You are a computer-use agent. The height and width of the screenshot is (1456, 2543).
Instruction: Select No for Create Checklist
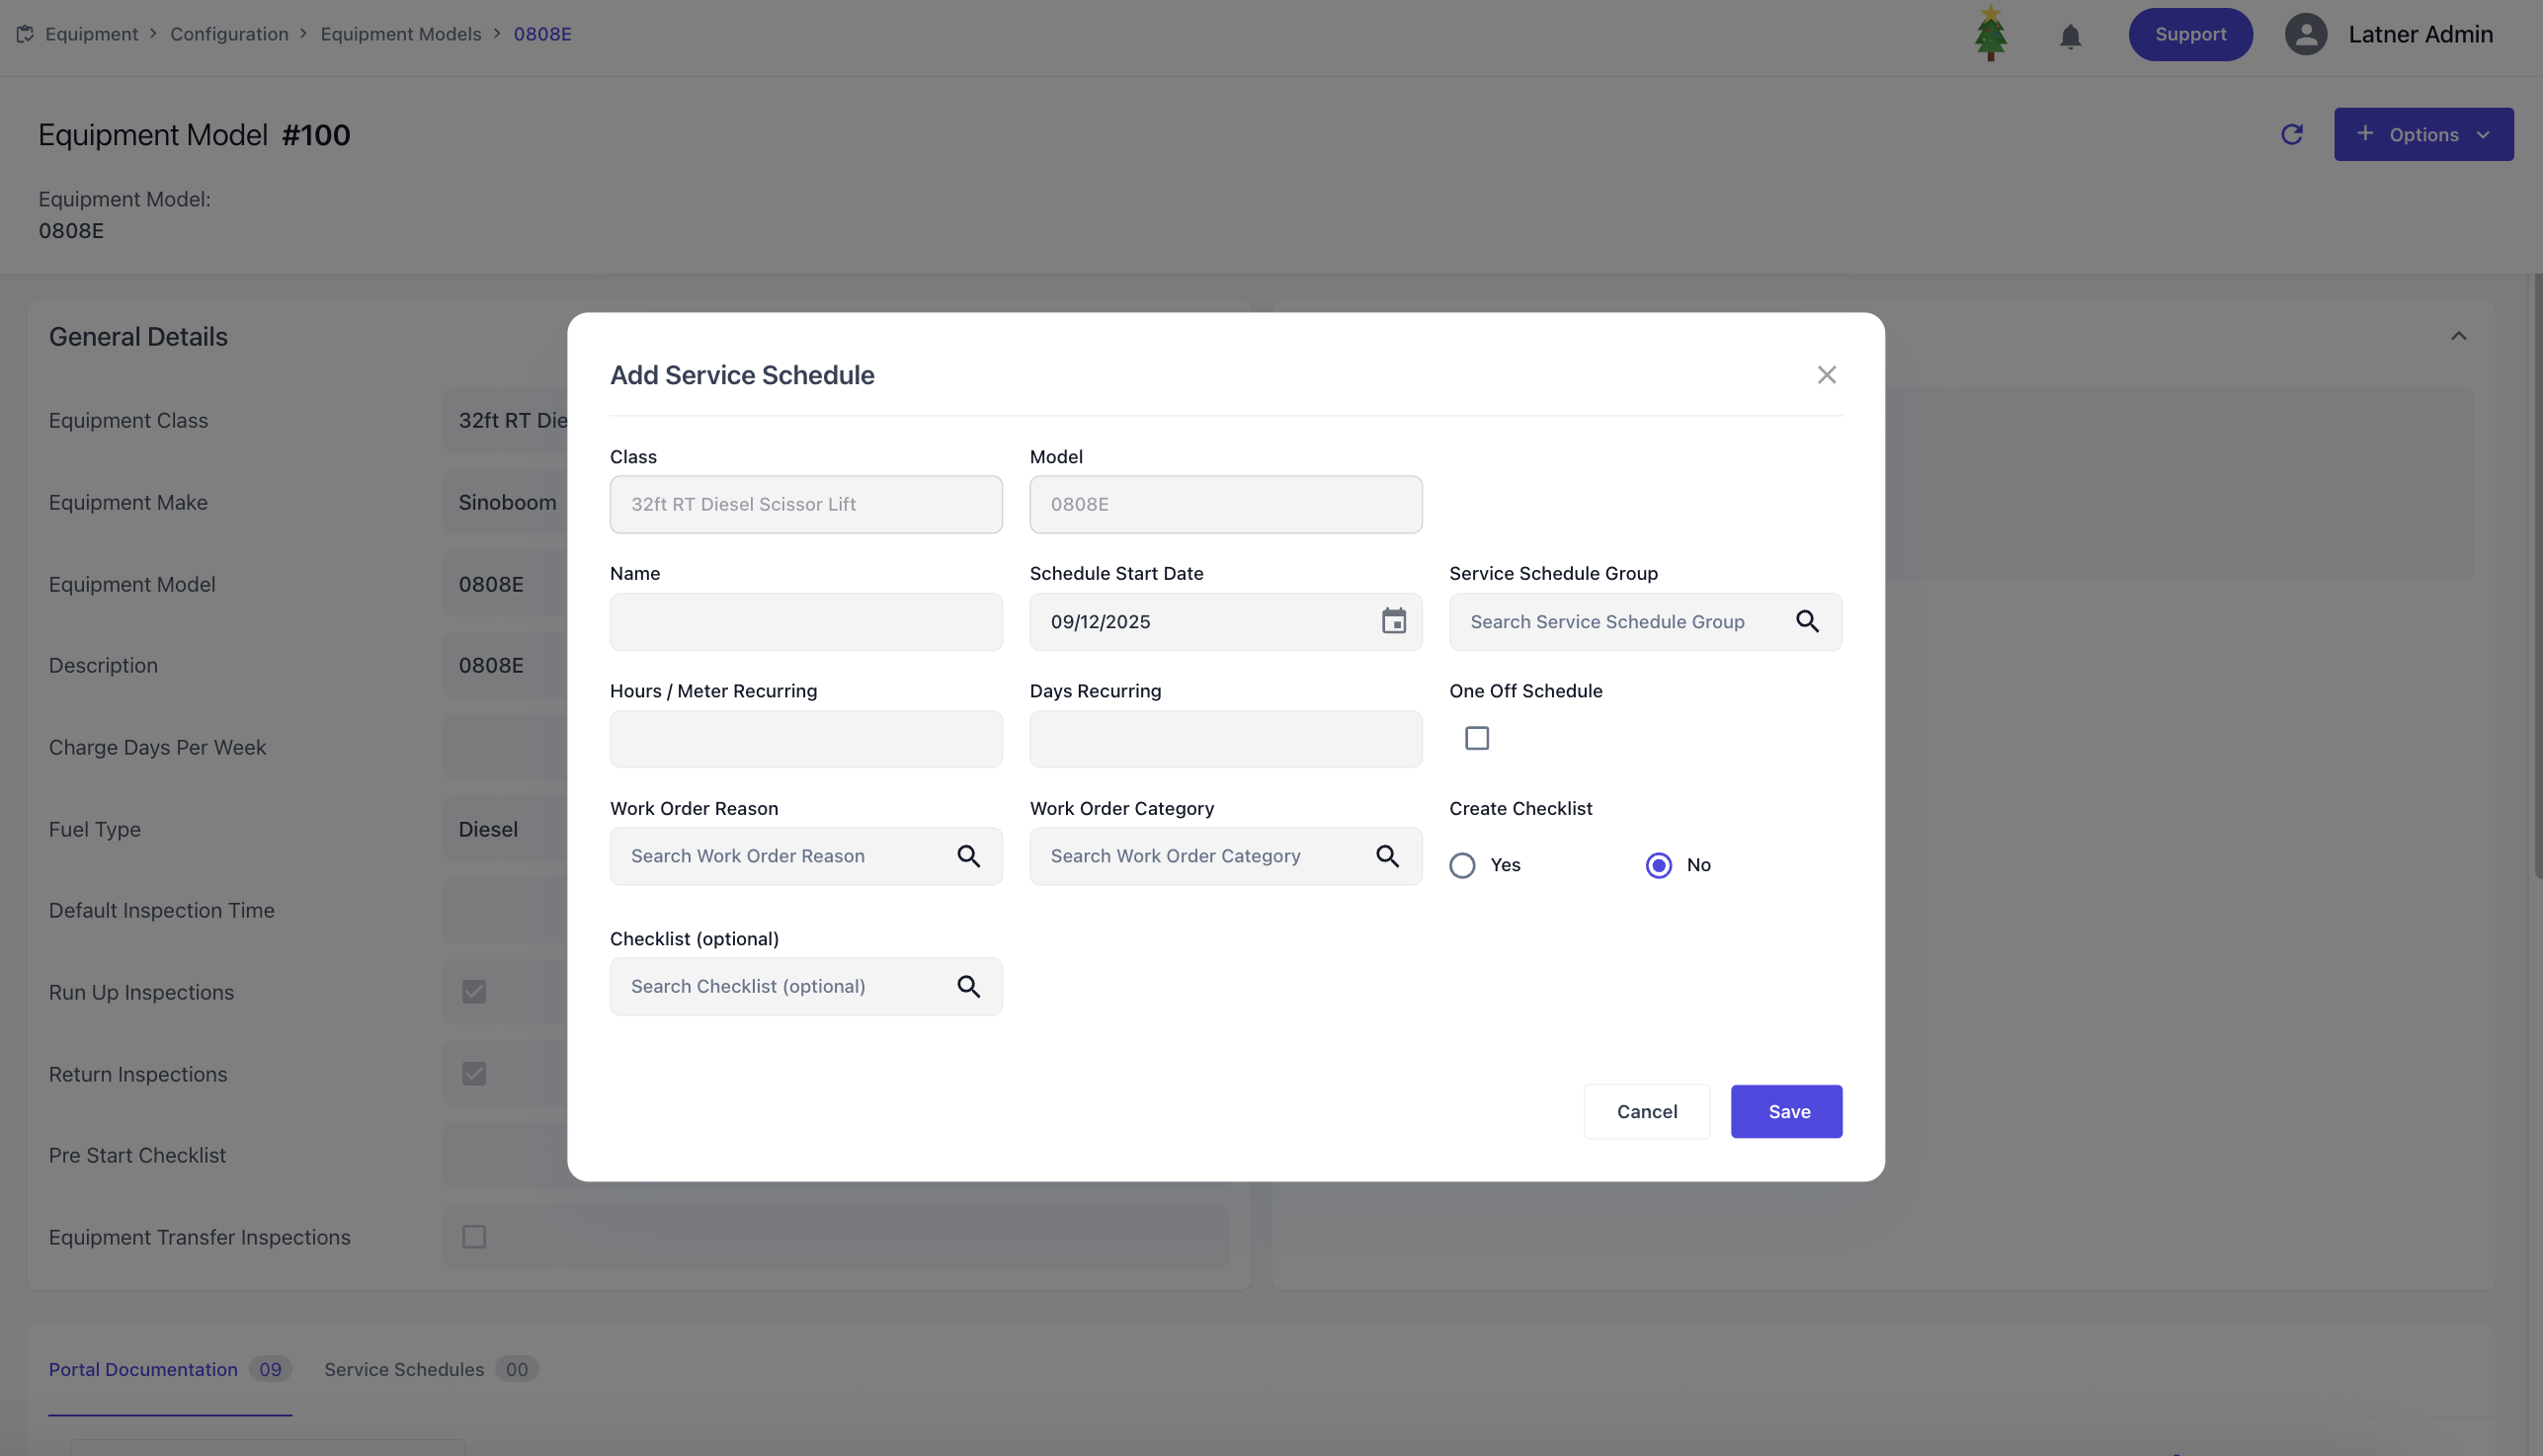1658,865
